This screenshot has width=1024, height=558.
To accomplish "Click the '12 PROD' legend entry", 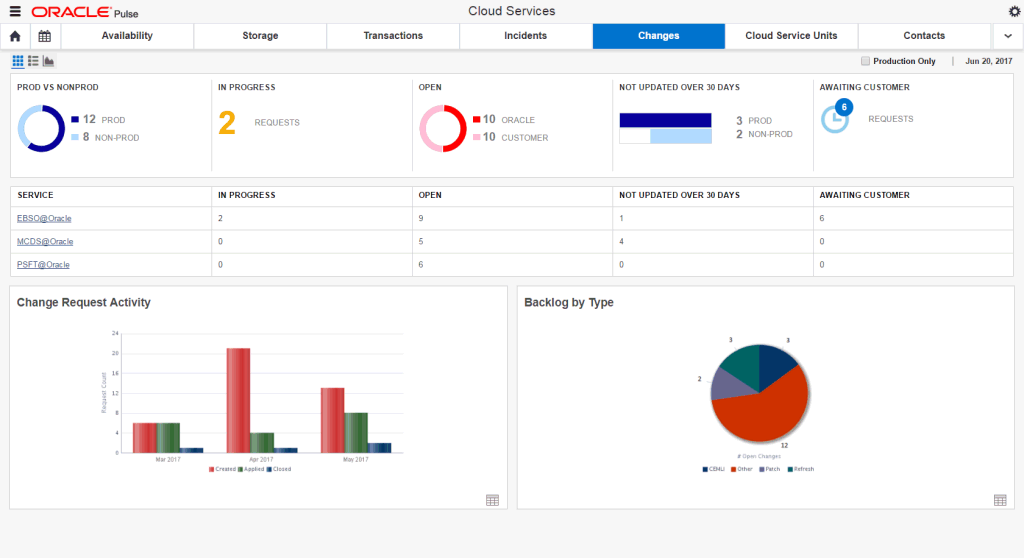I will [99, 120].
